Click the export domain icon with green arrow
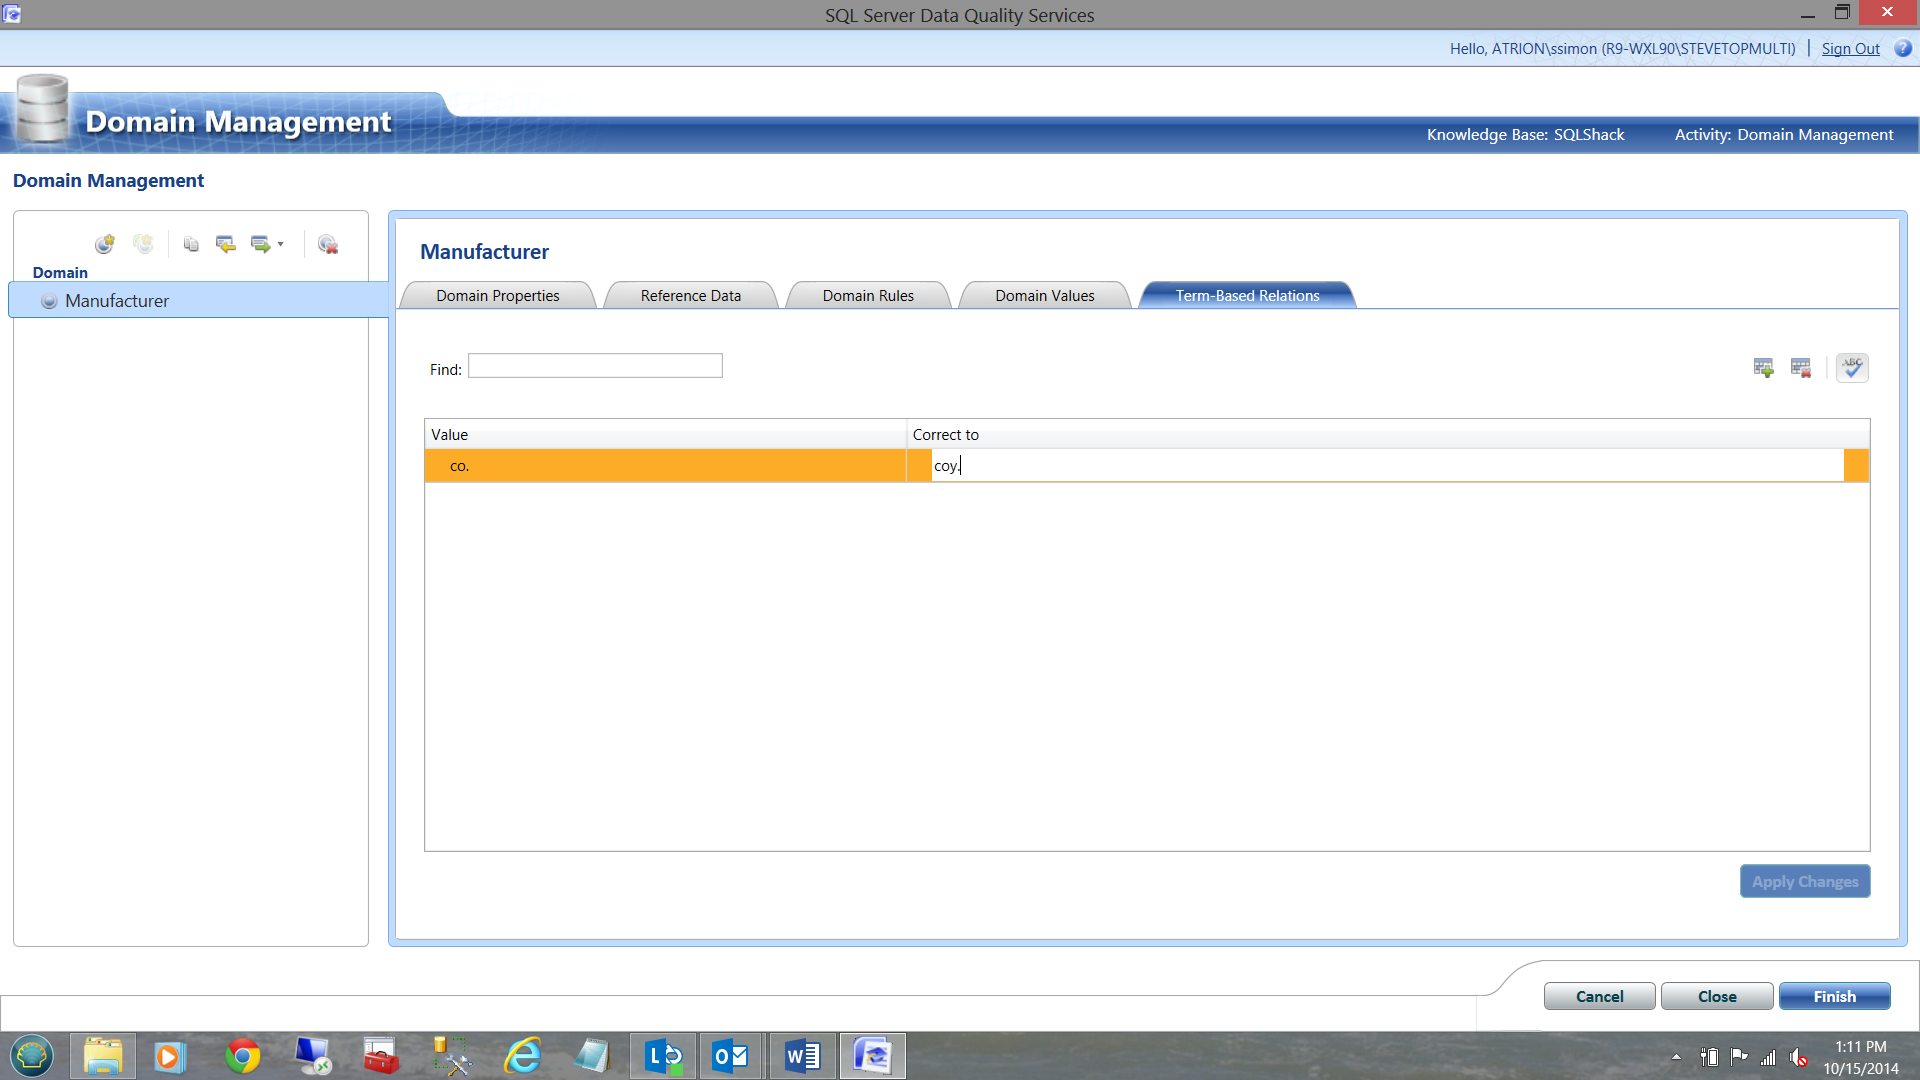Image resolution: width=1920 pixels, height=1080 pixels. [x=260, y=244]
